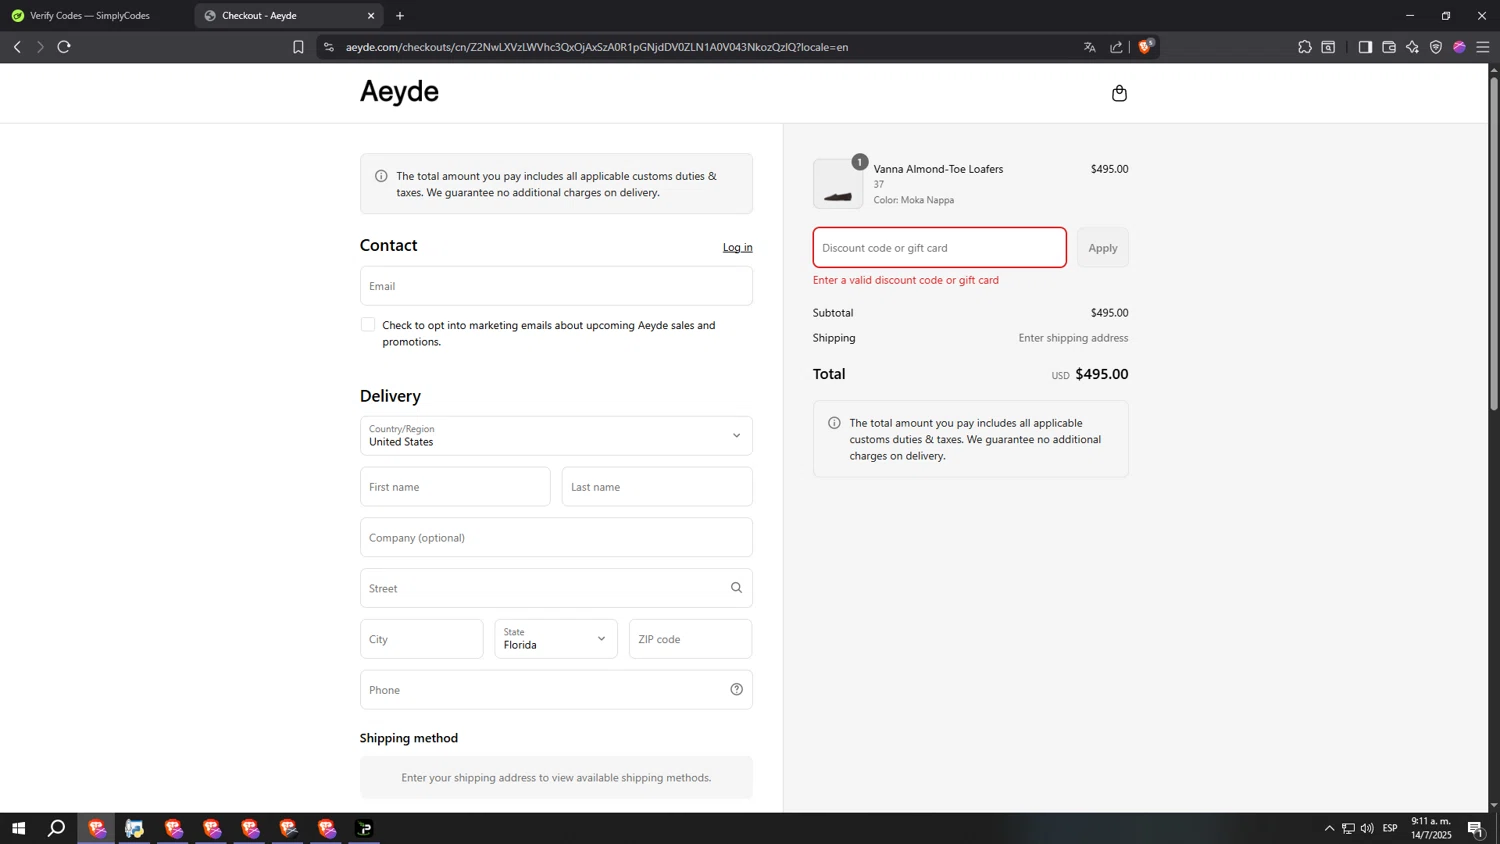The height and width of the screenshot is (844, 1500).
Task: Open the share page icon
Action: point(1116,47)
